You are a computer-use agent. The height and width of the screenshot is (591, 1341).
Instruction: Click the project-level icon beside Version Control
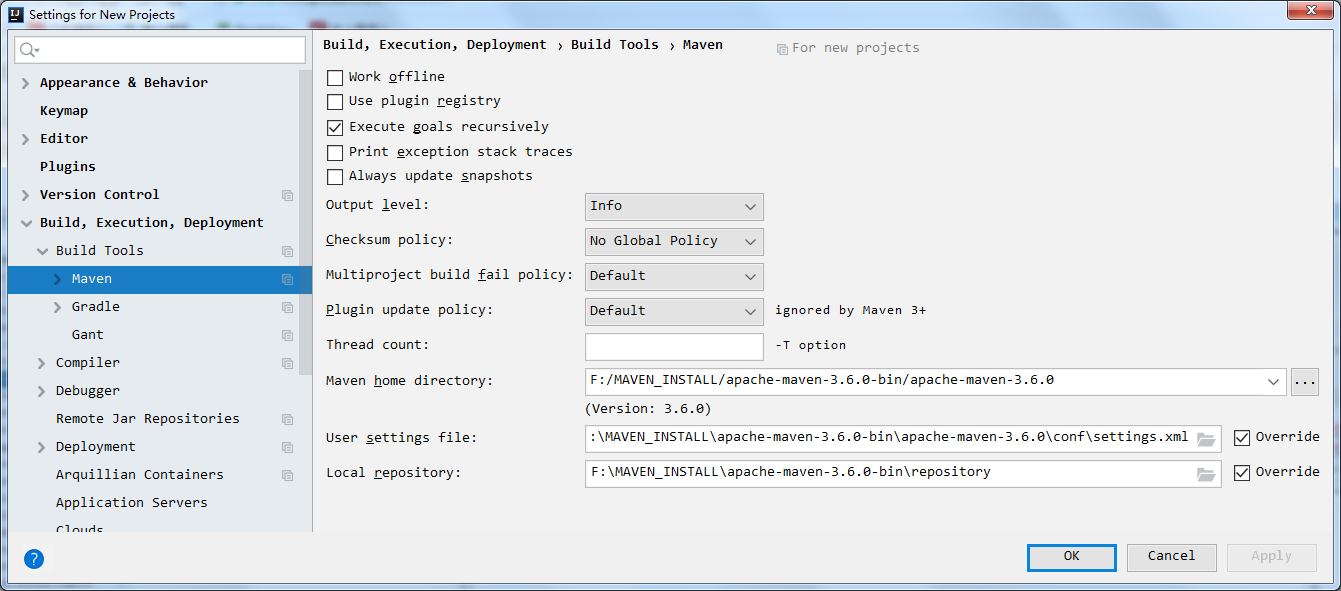(x=288, y=195)
